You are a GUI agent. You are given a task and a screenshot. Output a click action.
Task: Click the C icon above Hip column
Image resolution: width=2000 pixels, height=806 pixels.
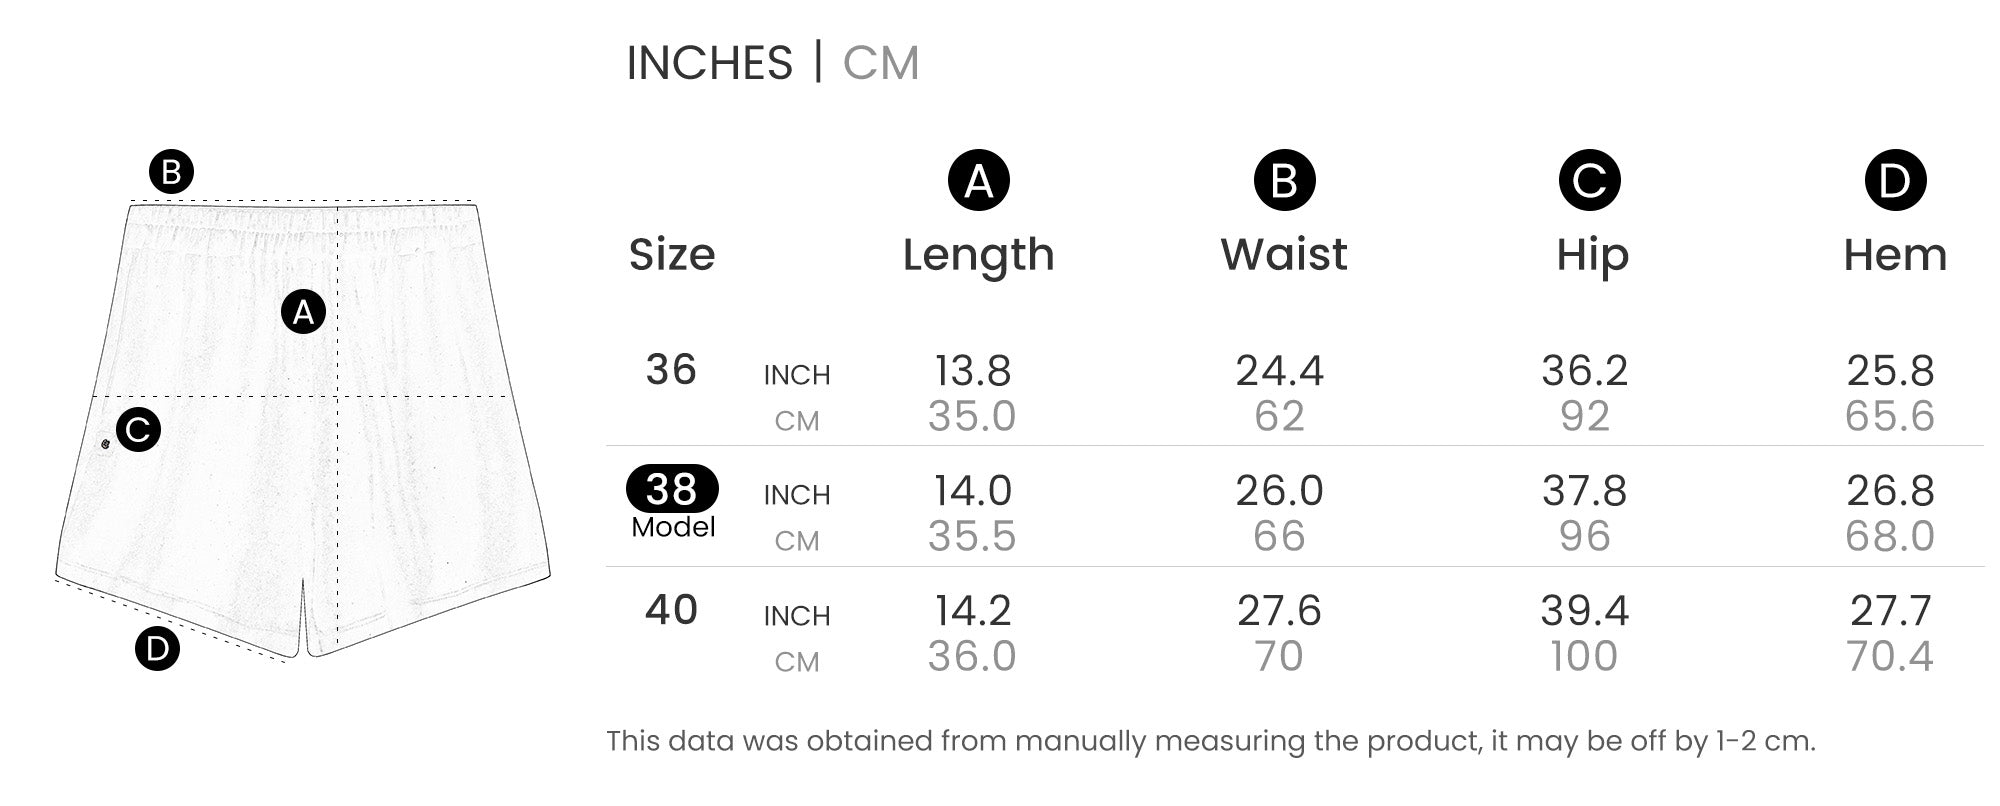pos(1589,181)
